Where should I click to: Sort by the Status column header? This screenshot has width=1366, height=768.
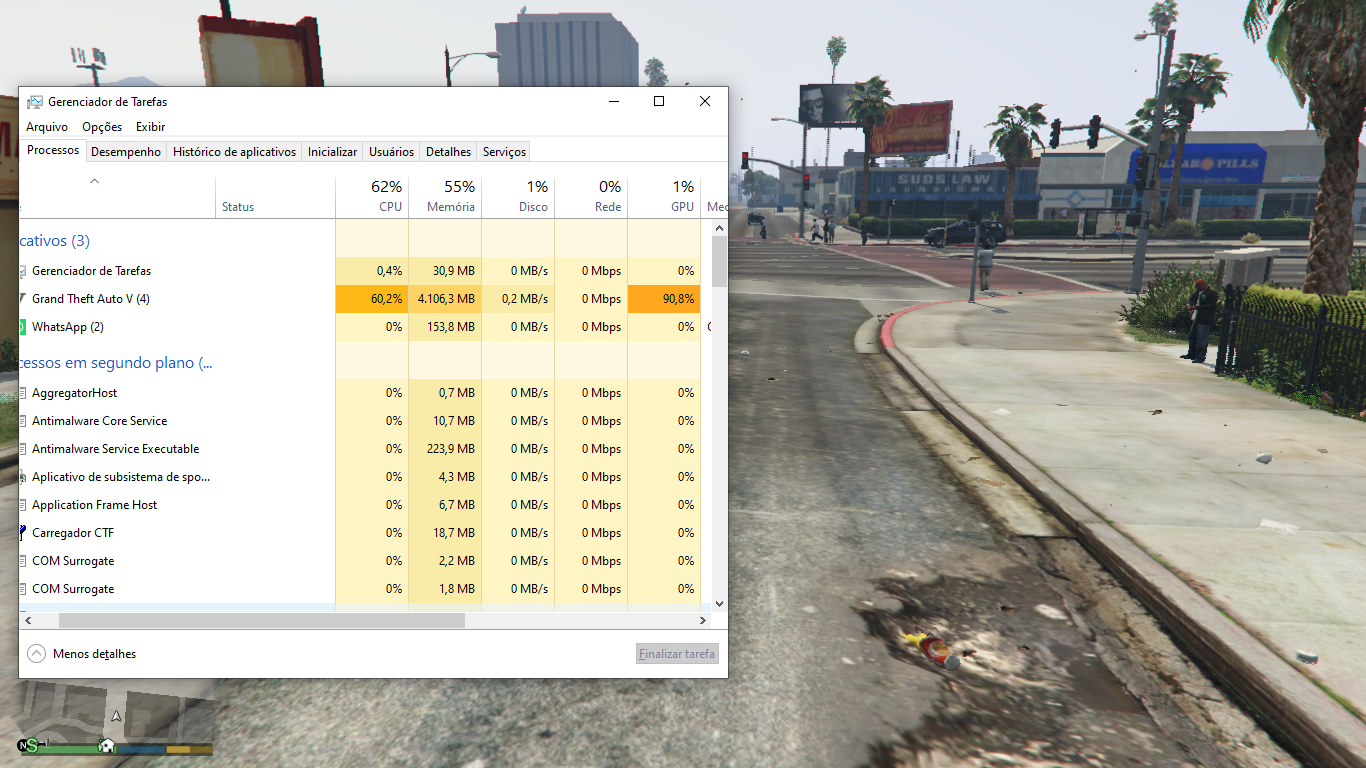click(x=275, y=197)
